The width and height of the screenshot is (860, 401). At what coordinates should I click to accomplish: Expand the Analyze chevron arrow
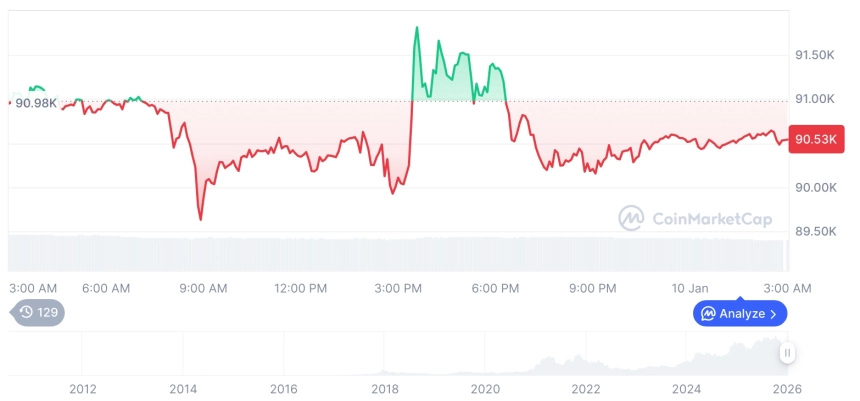pos(773,314)
